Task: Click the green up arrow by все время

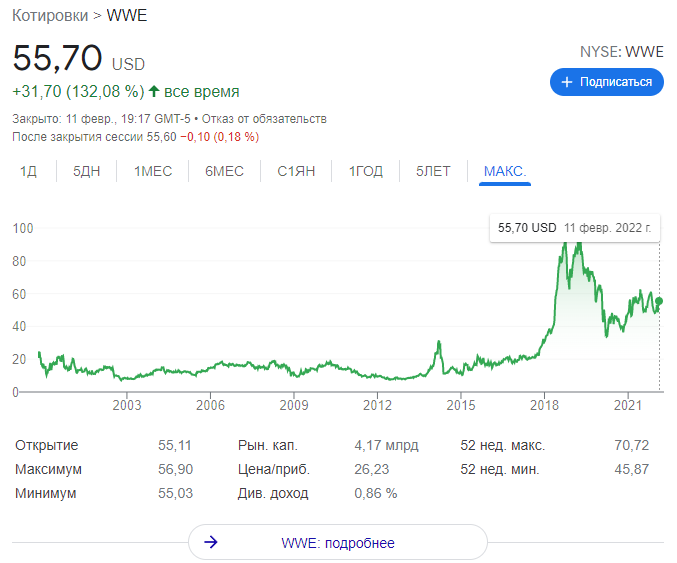Action: pyautogui.click(x=154, y=91)
